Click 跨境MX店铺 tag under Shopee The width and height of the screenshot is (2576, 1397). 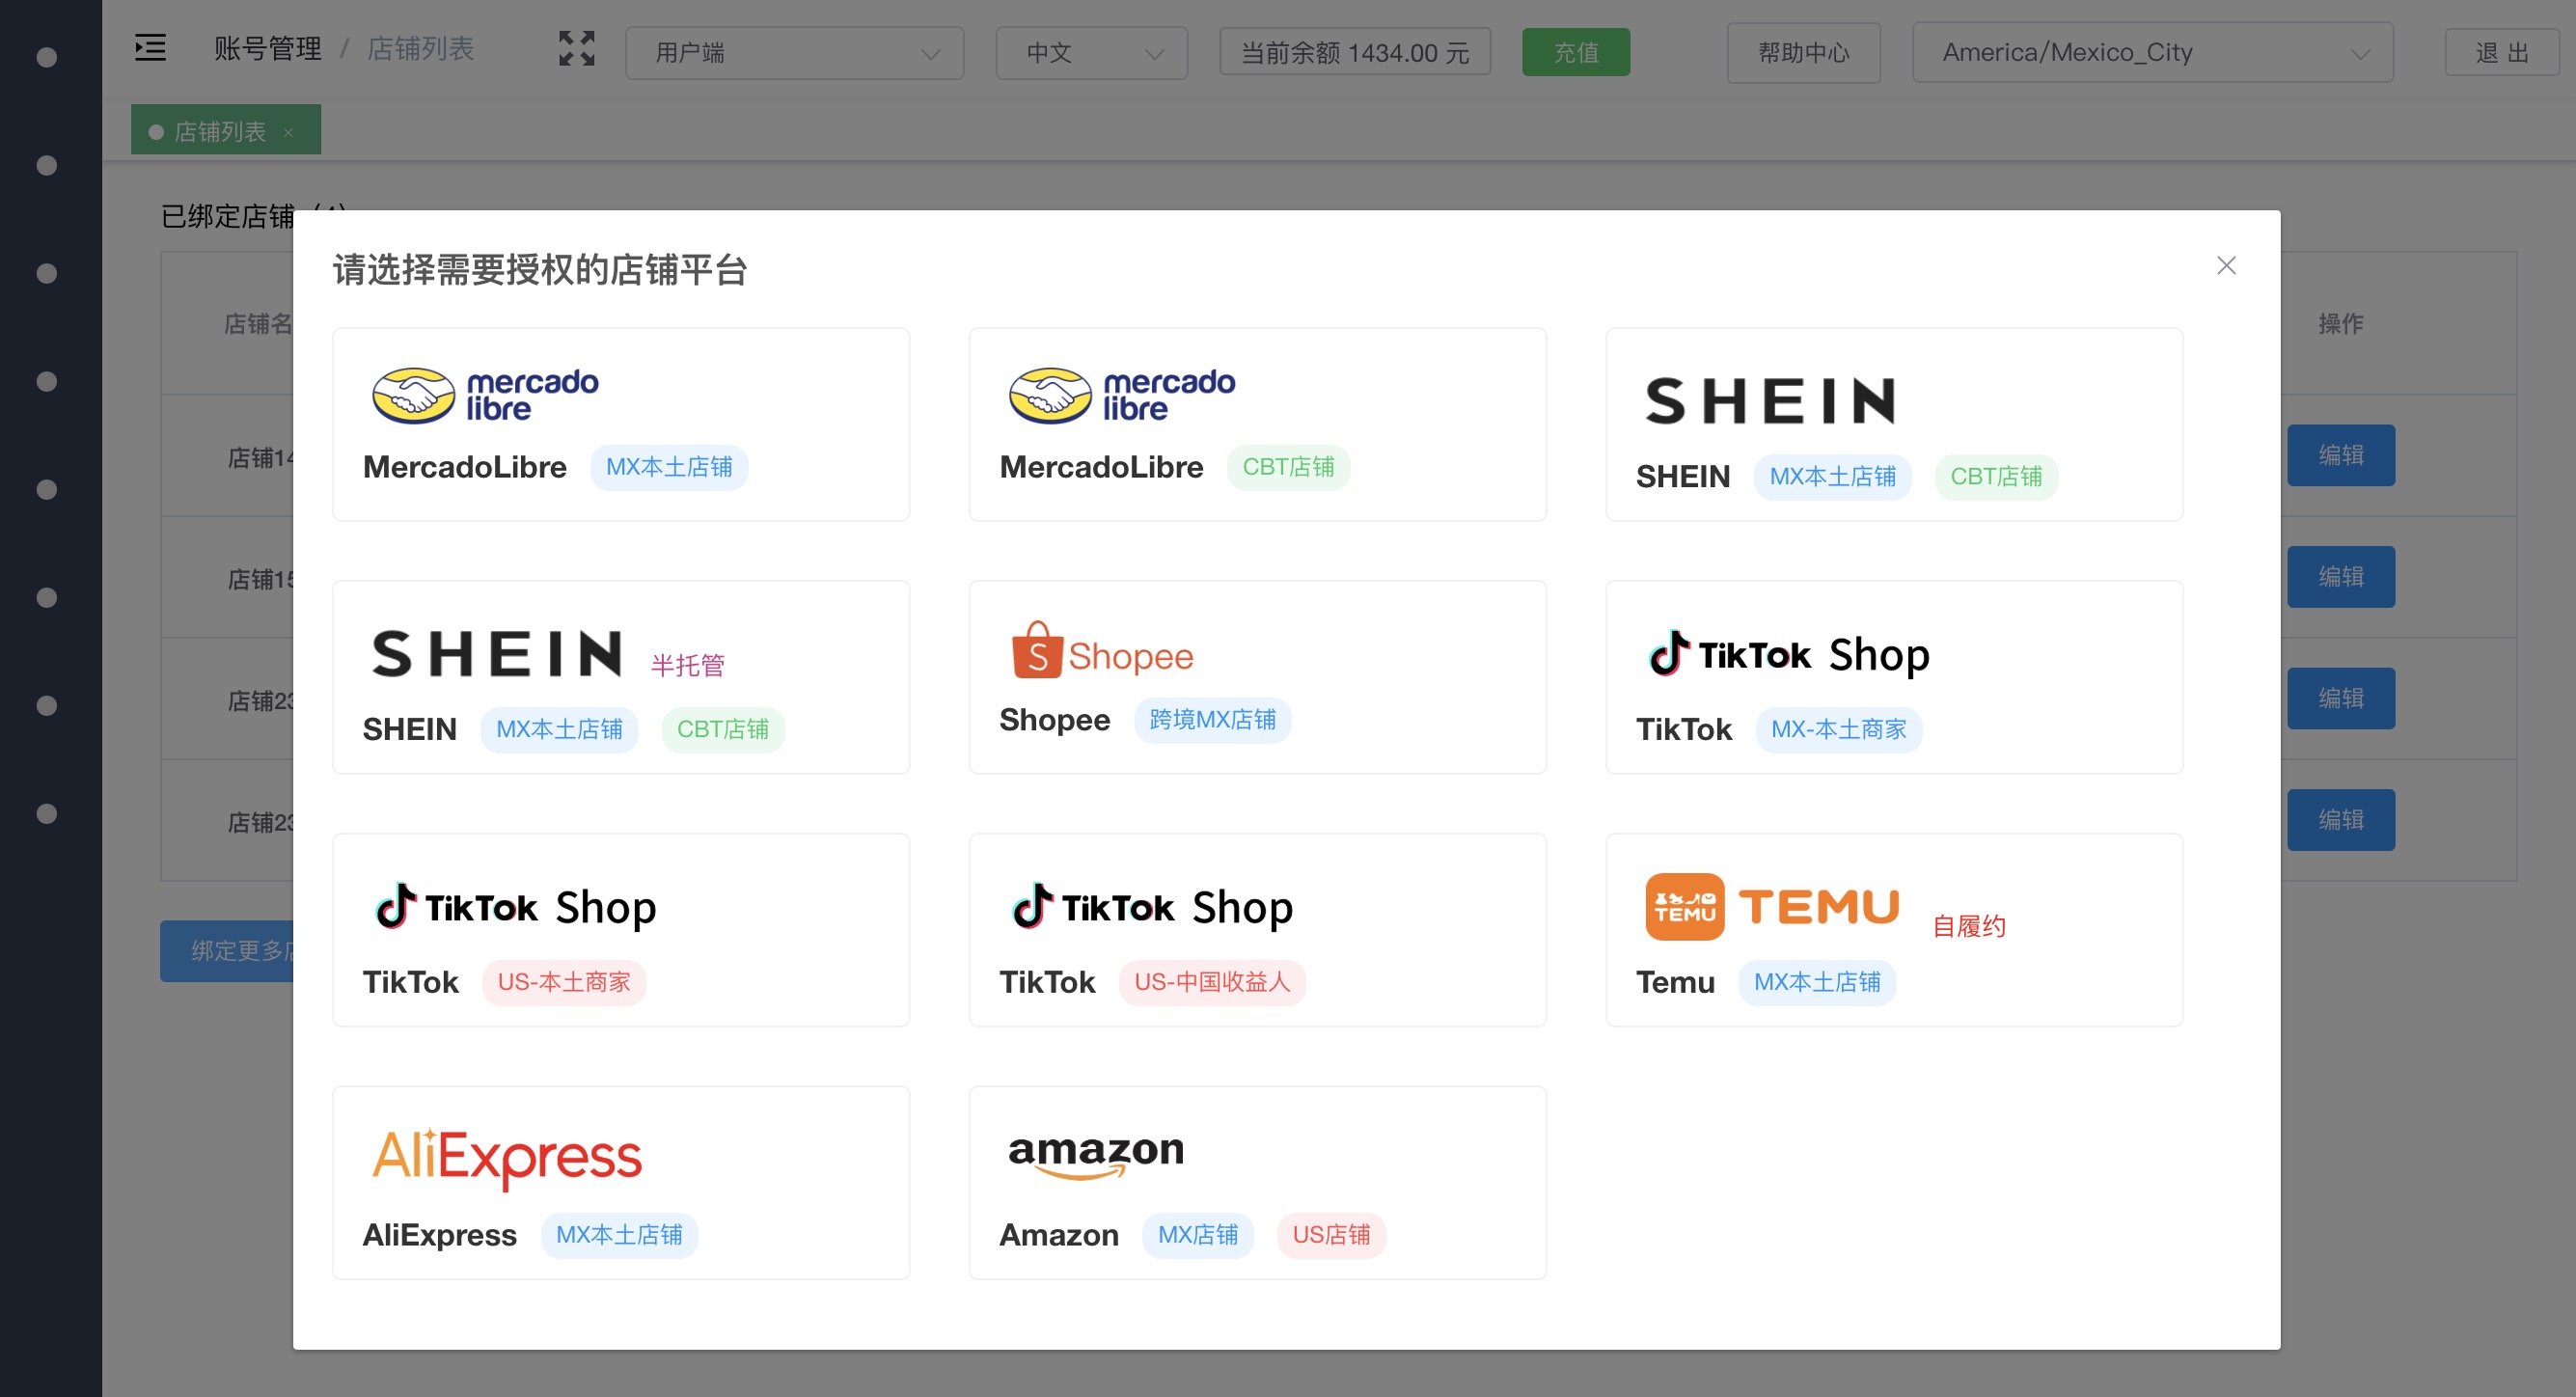(x=1212, y=720)
